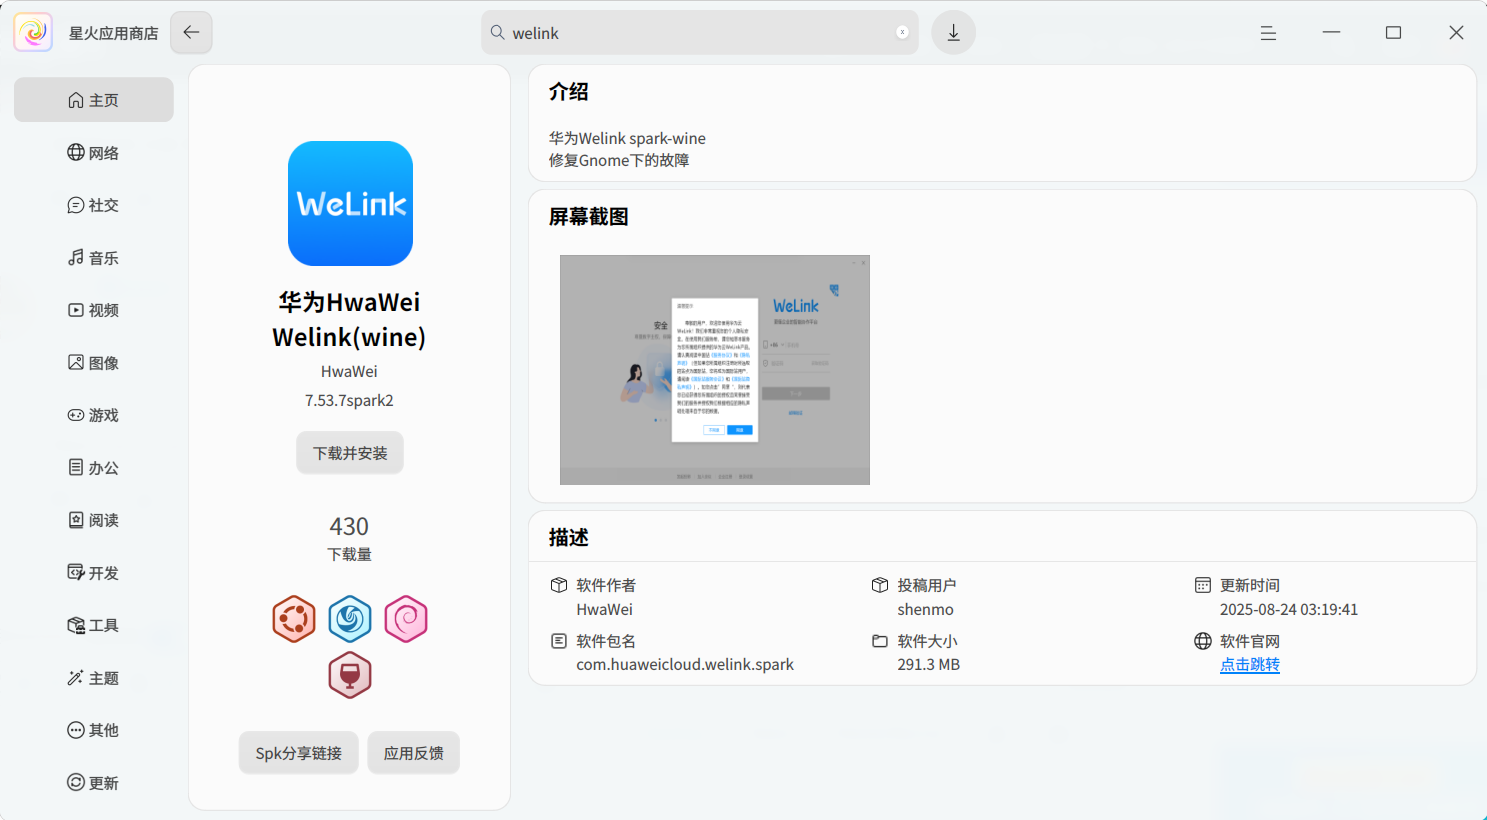Screen dimensions: 1487x820
Task: Click the Wine glass badge
Action: point(350,675)
